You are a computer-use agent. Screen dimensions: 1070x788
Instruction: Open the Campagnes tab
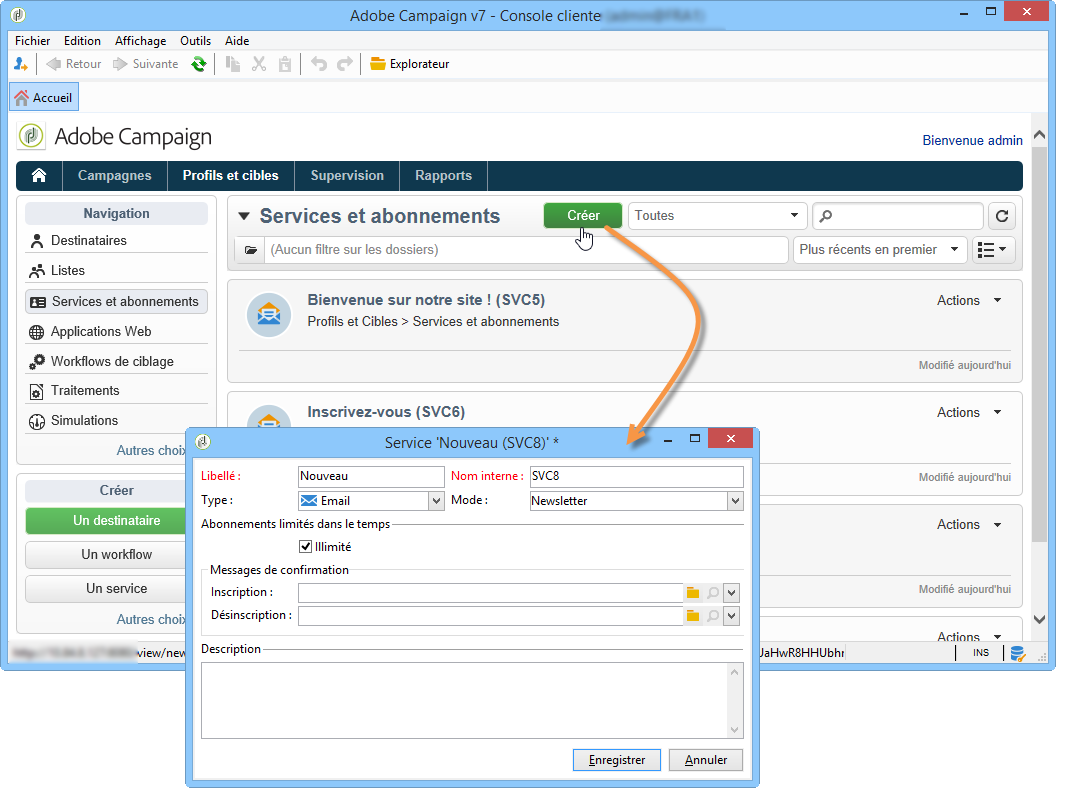115,176
